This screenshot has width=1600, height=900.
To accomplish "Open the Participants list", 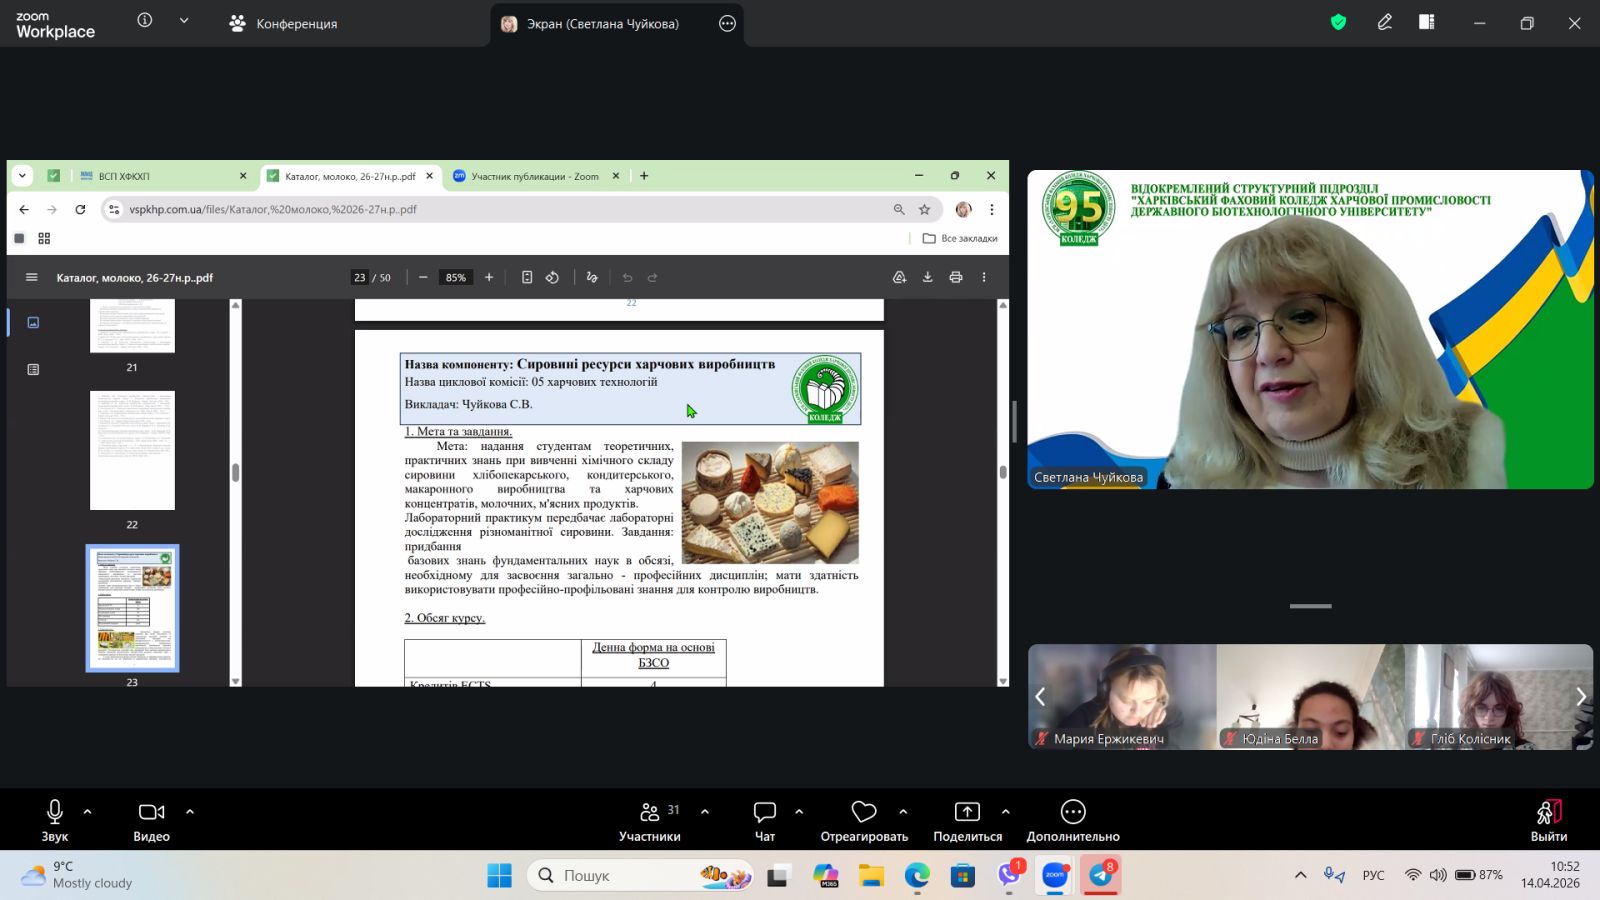I will [x=650, y=820].
